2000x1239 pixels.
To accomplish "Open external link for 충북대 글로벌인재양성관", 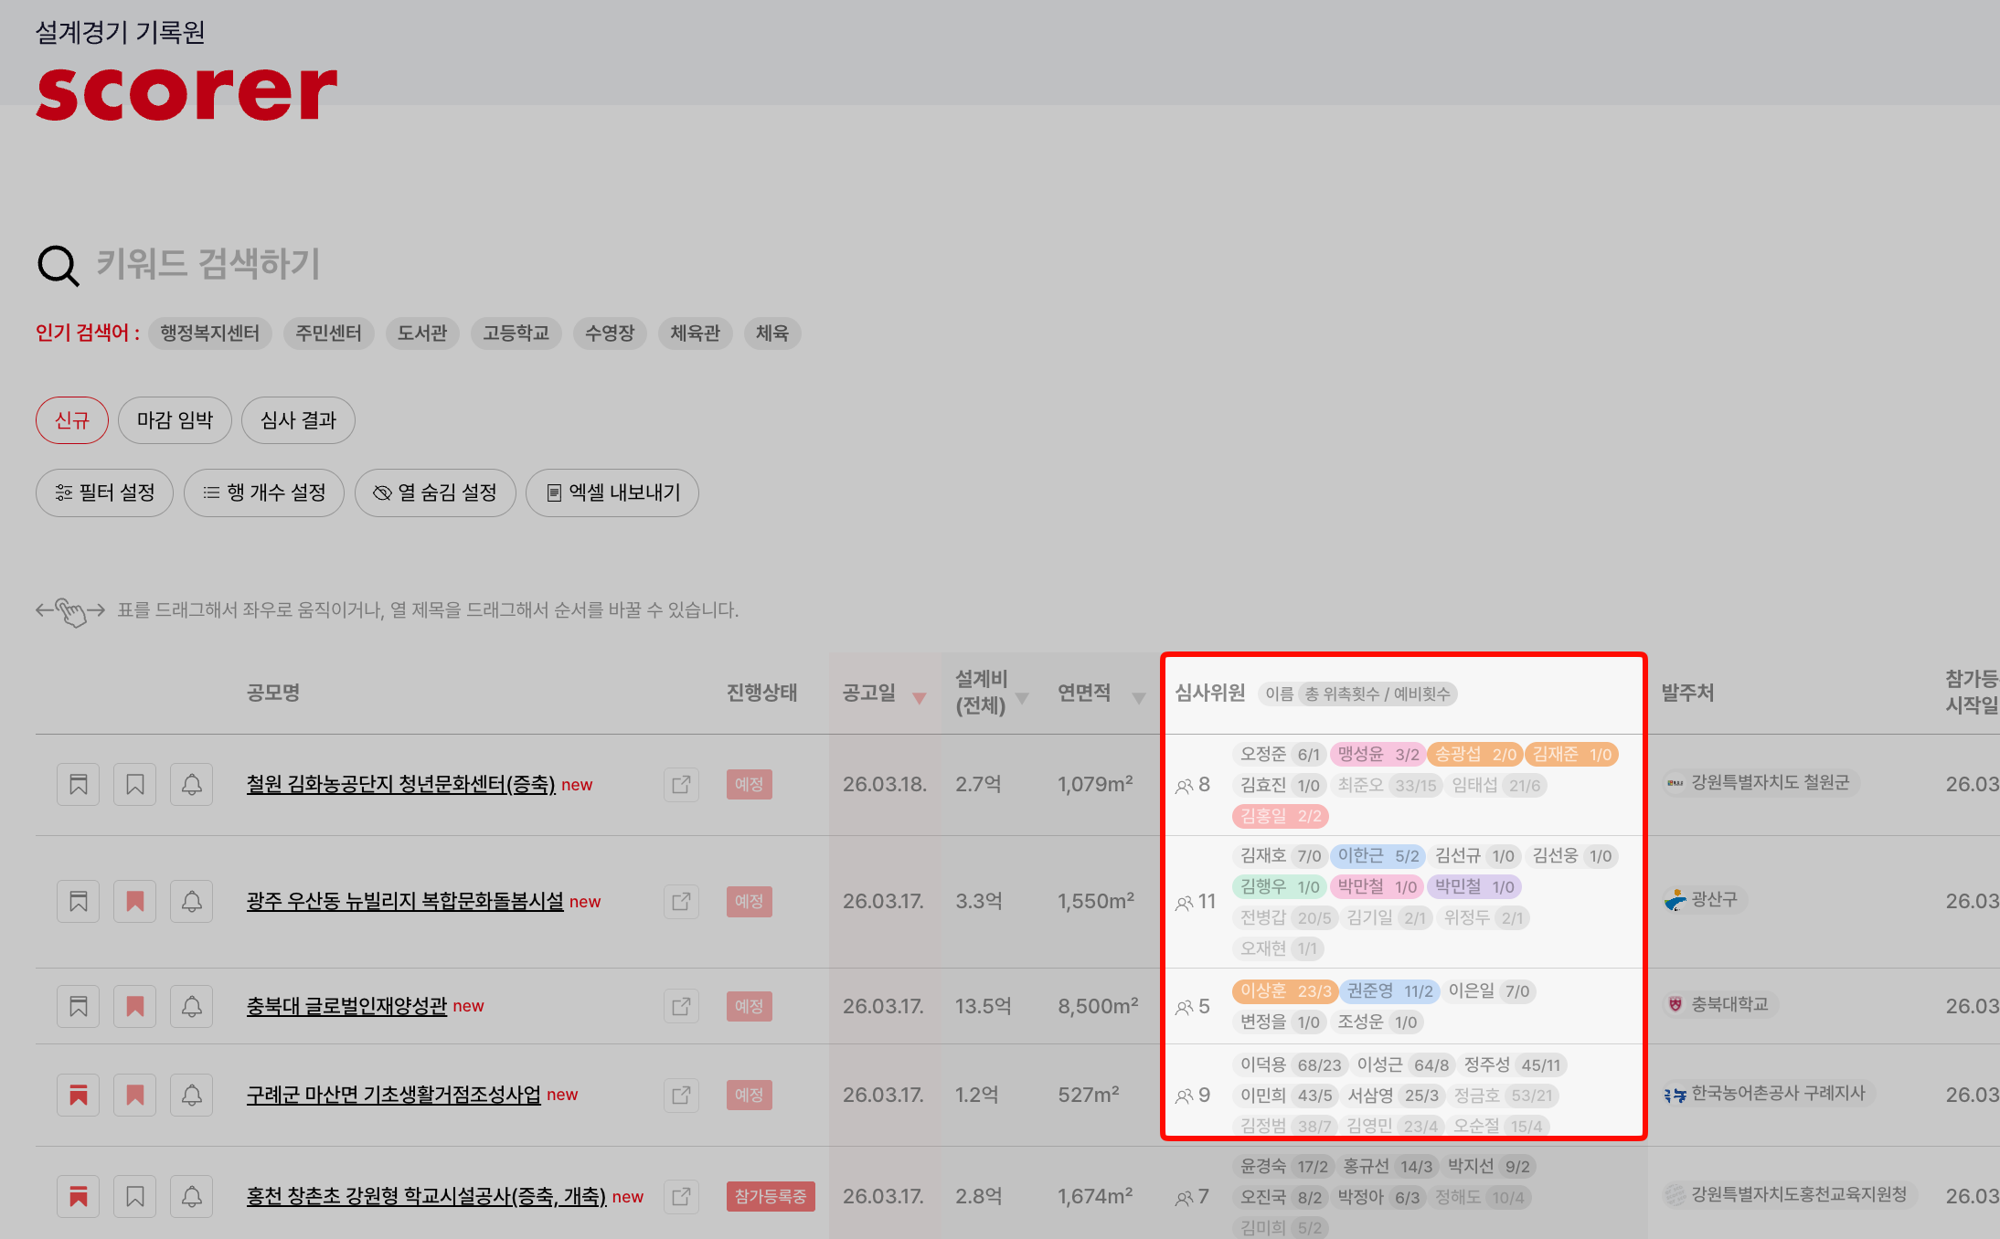I will coord(681,1006).
